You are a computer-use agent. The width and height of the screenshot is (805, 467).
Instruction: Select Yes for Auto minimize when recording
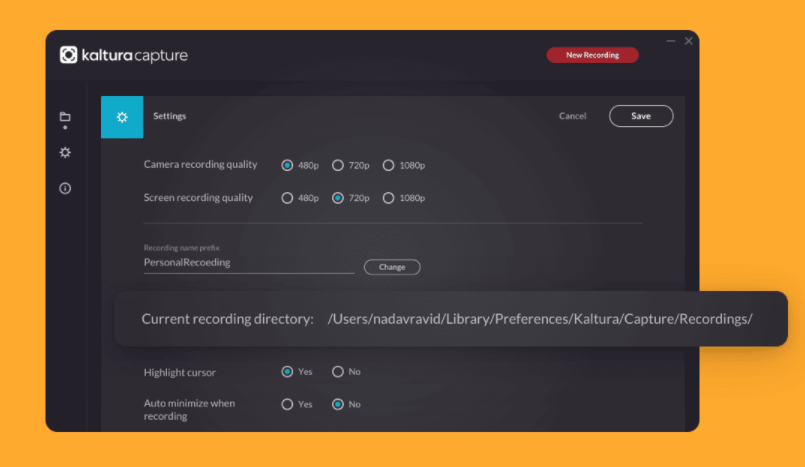click(287, 404)
